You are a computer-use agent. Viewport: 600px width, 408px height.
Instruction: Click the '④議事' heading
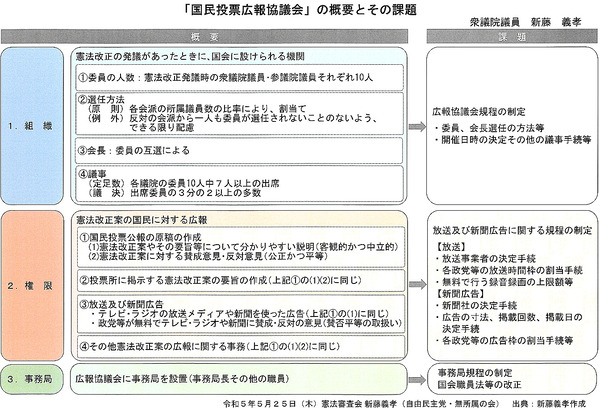pyautogui.click(x=92, y=174)
